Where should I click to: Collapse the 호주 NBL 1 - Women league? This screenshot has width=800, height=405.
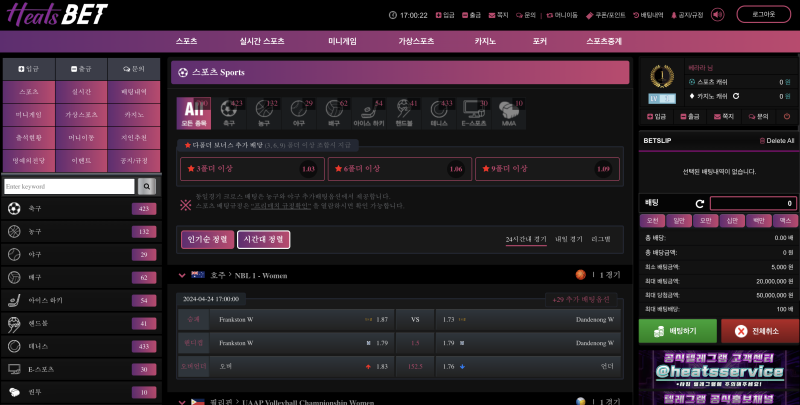(182, 274)
